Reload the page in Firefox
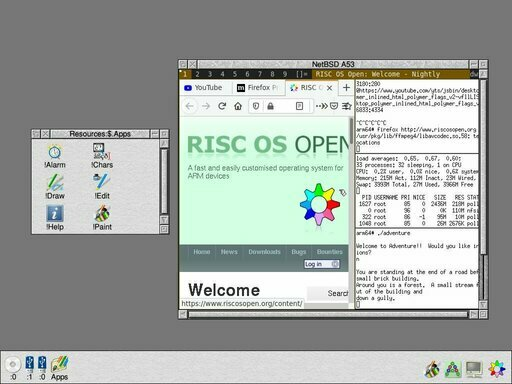The image size is (512, 384). pos(222,106)
